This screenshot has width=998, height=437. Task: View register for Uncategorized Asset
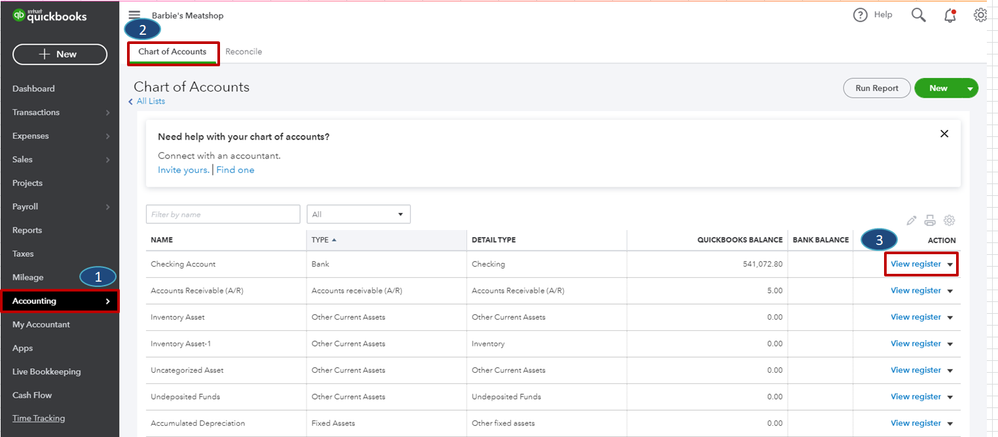[915, 370]
